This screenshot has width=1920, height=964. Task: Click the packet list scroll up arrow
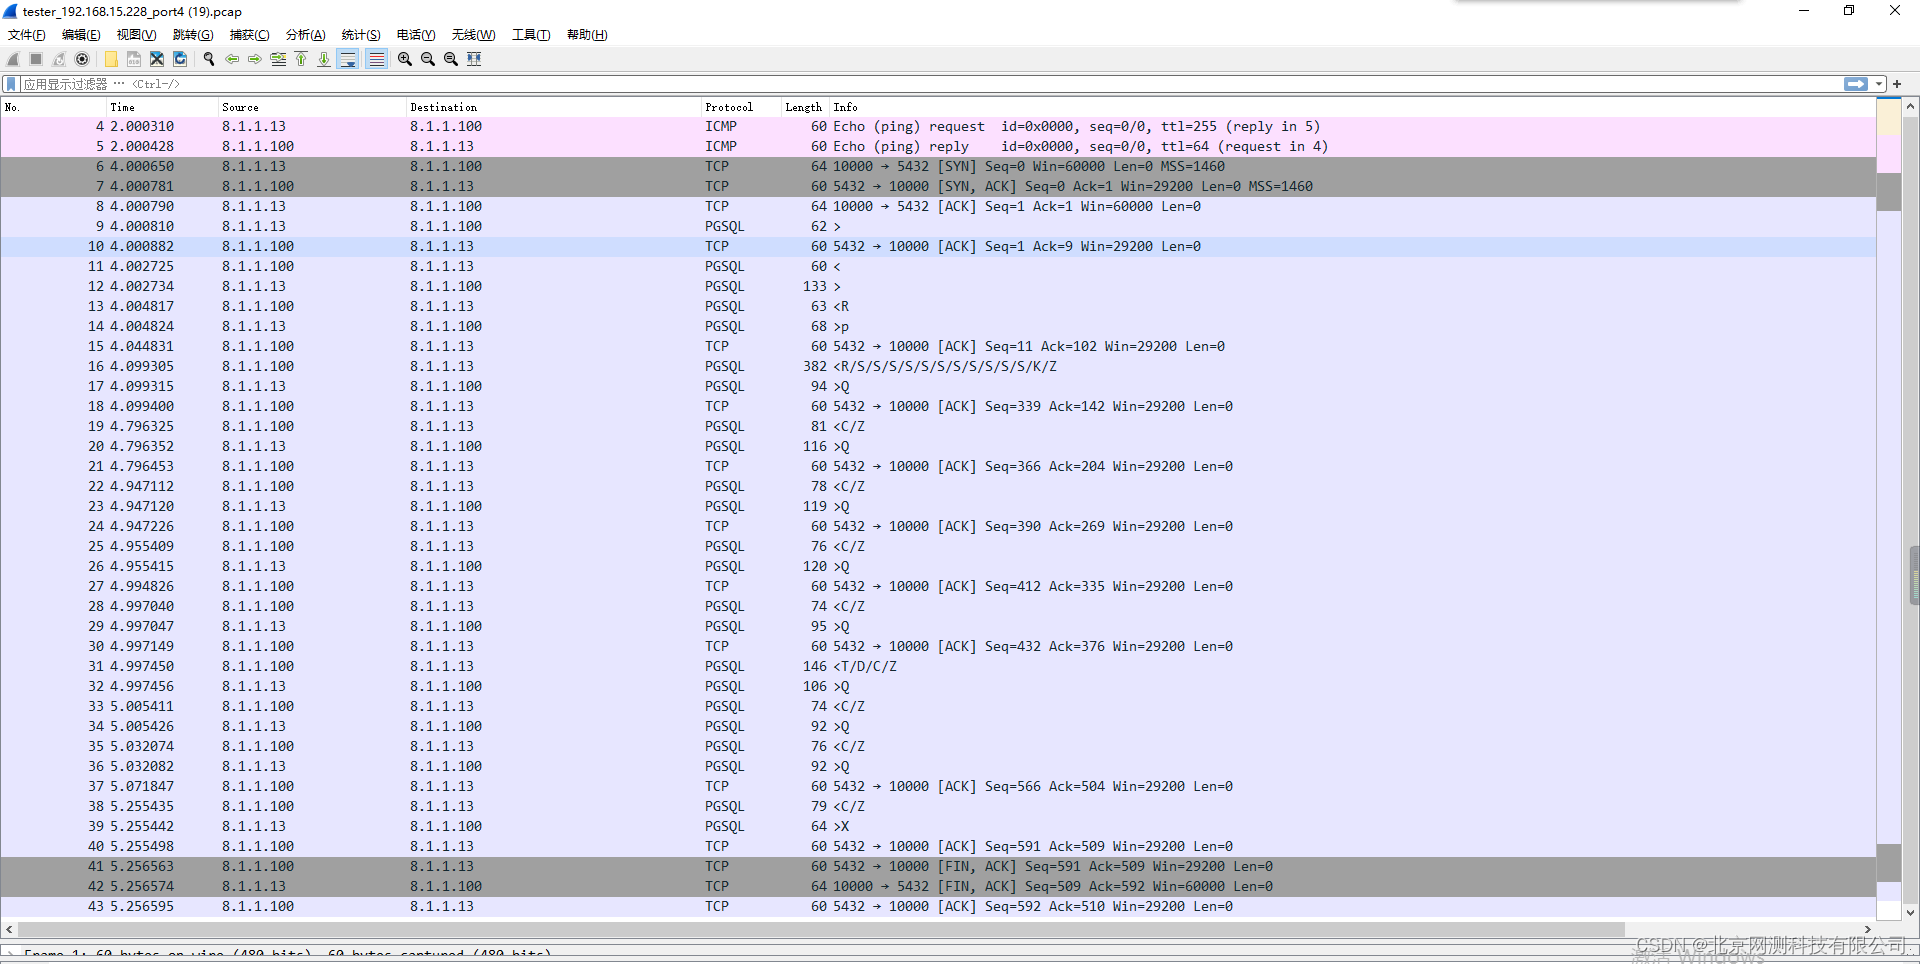pyautogui.click(x=1910, y=106)
